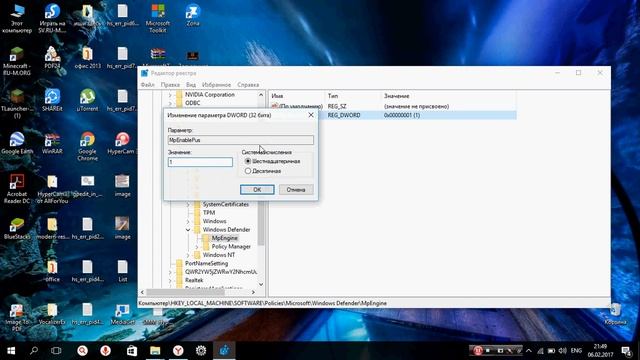Open the 'Этот компьютер' desktop icon
Image resolution: width=640 pixels, height=360 pixels.
click(17, 18)
